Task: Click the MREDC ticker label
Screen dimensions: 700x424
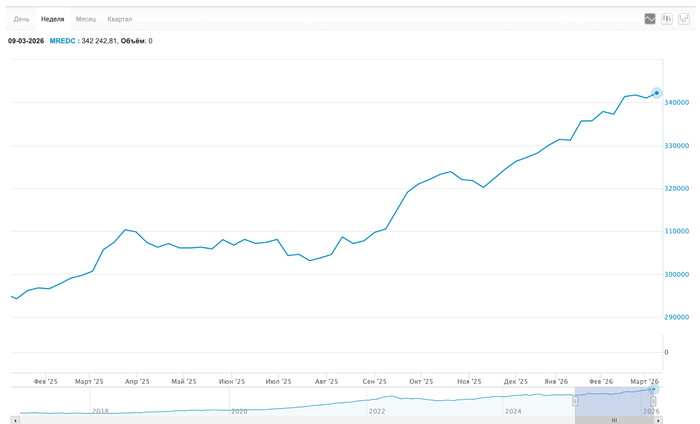Action: click(x=62, y=41)
